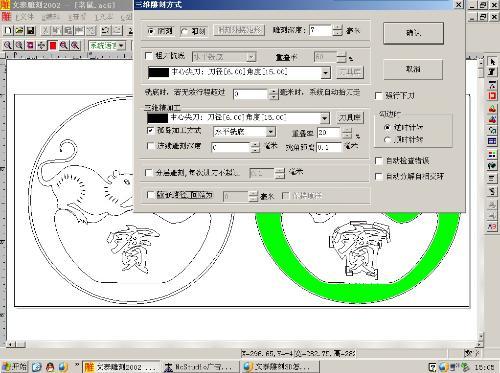Select the arrow pointer tool in right toolbar
500x373 pixels.
[x=492, y=62]
